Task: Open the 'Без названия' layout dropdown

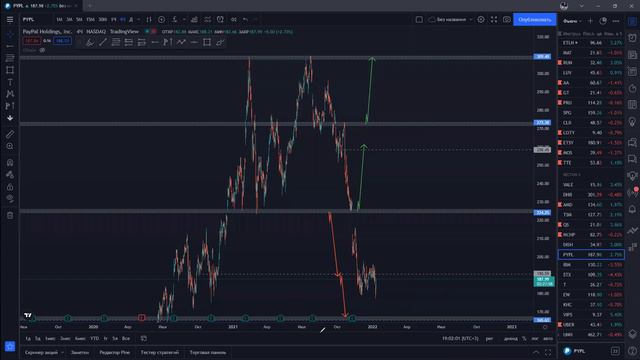Action: (x=451, y=20)
